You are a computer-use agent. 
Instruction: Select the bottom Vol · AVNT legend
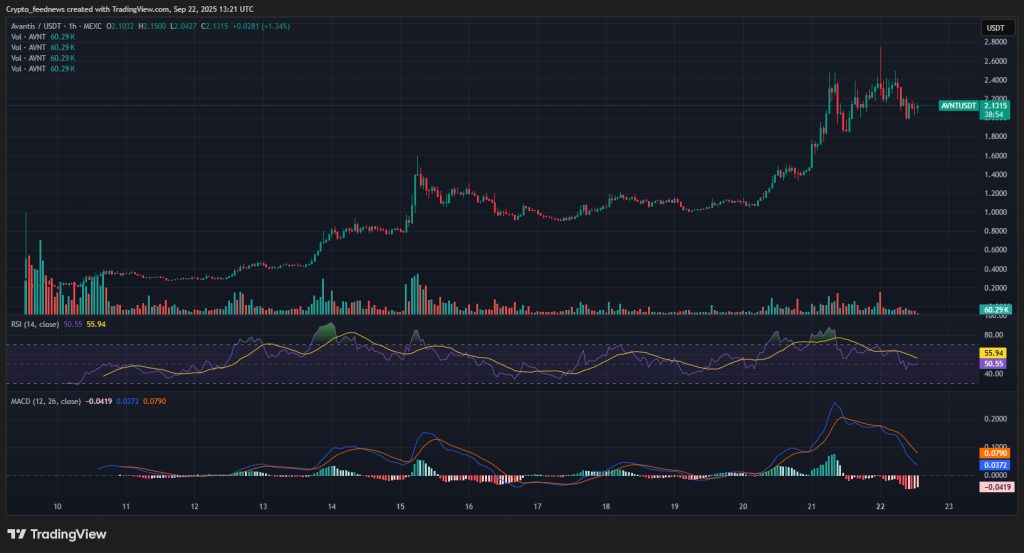pos(28,69)
